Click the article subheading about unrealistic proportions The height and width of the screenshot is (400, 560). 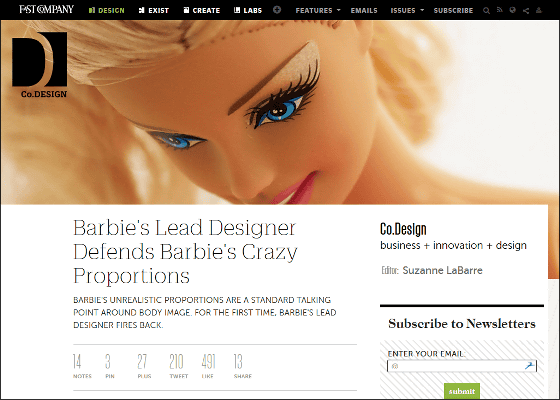205,312
